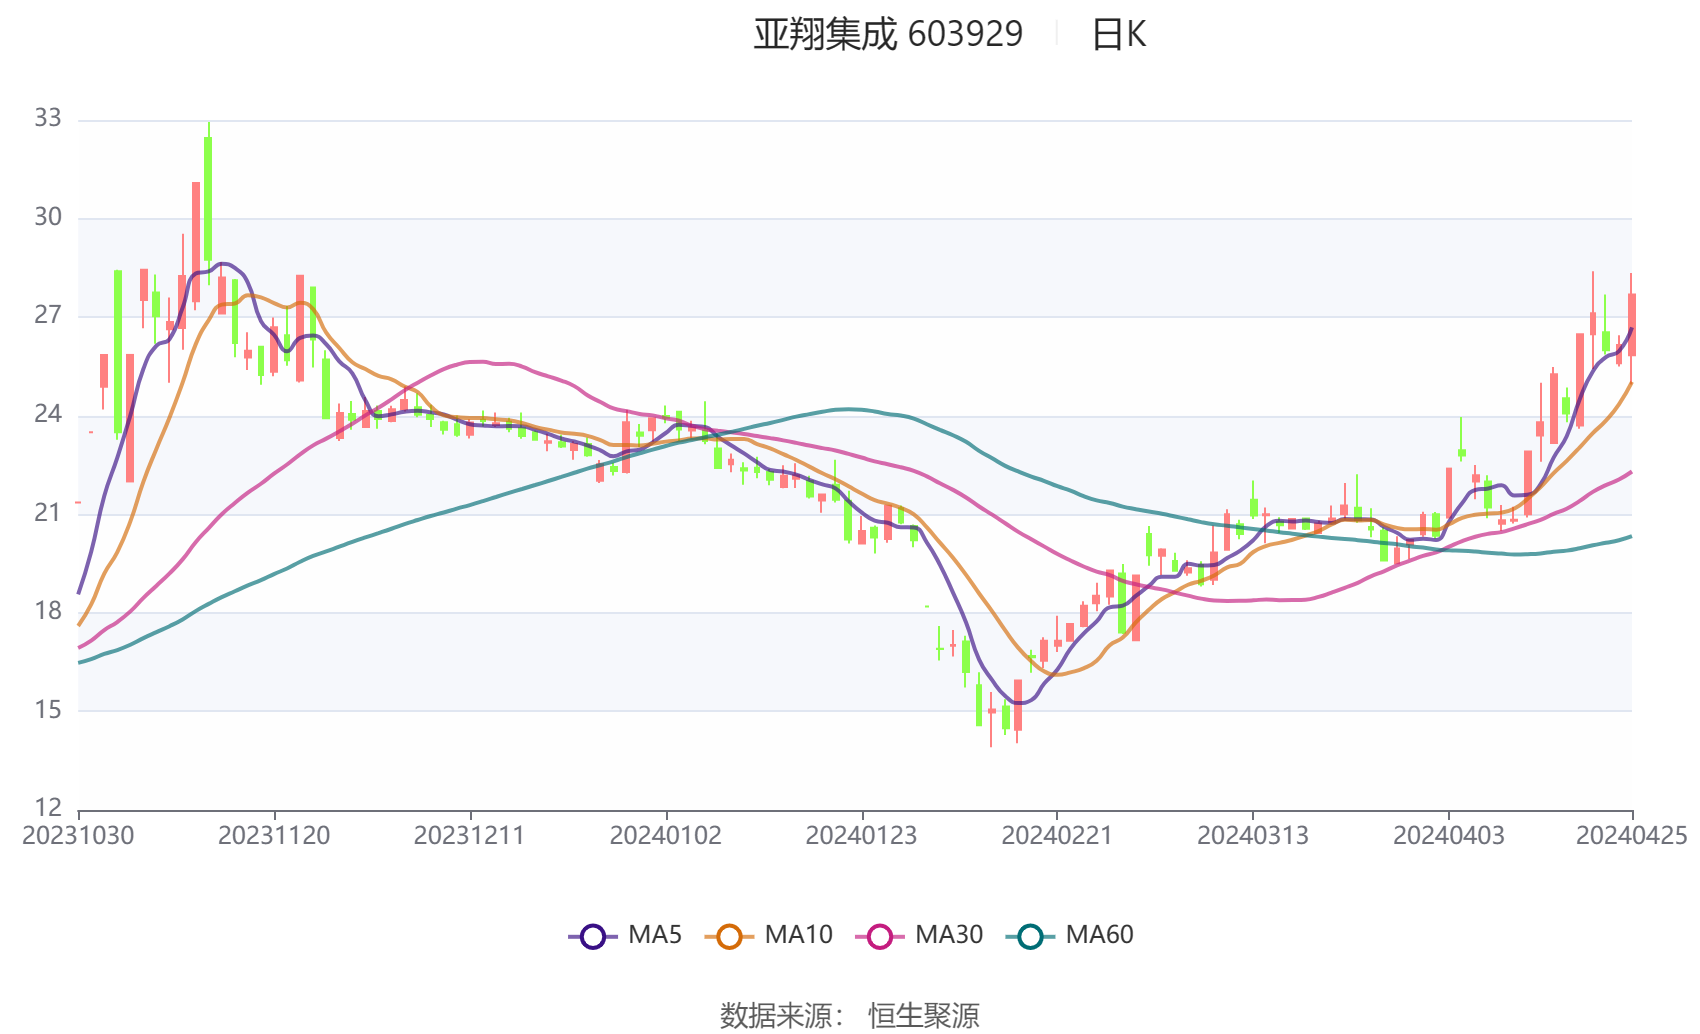1700x1034 pixels.
Task: Click the 20240425 date axis label
Action: [x=1632, y=836]
